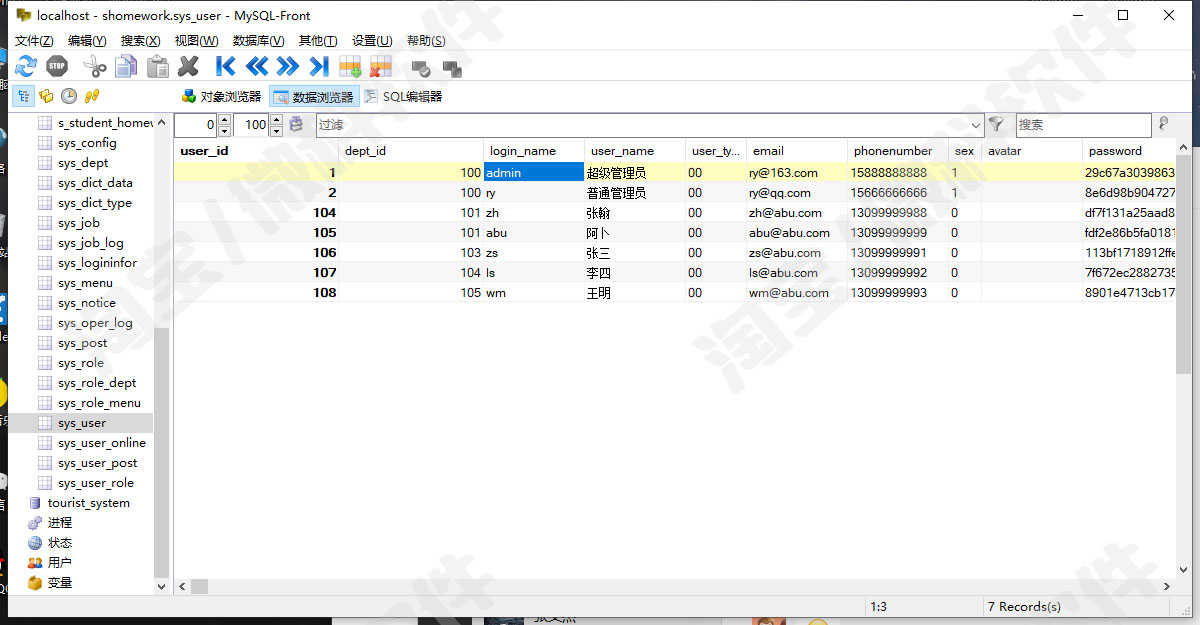Image resolution: width=1200 pixels, height=625 pixels.
Task: Open the 帮助(S) menu
Action: [x=426, y=40]
